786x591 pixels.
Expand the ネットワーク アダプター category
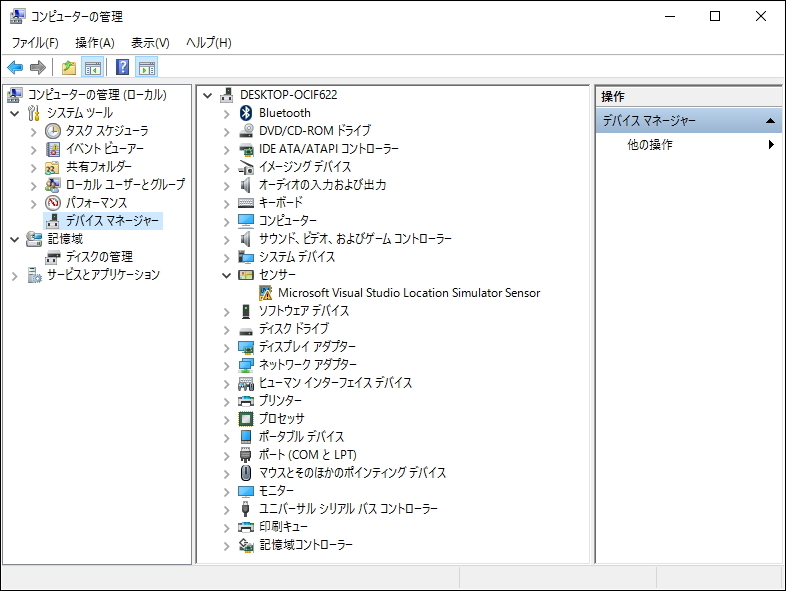pyautogui.click(x=227, y=365)
